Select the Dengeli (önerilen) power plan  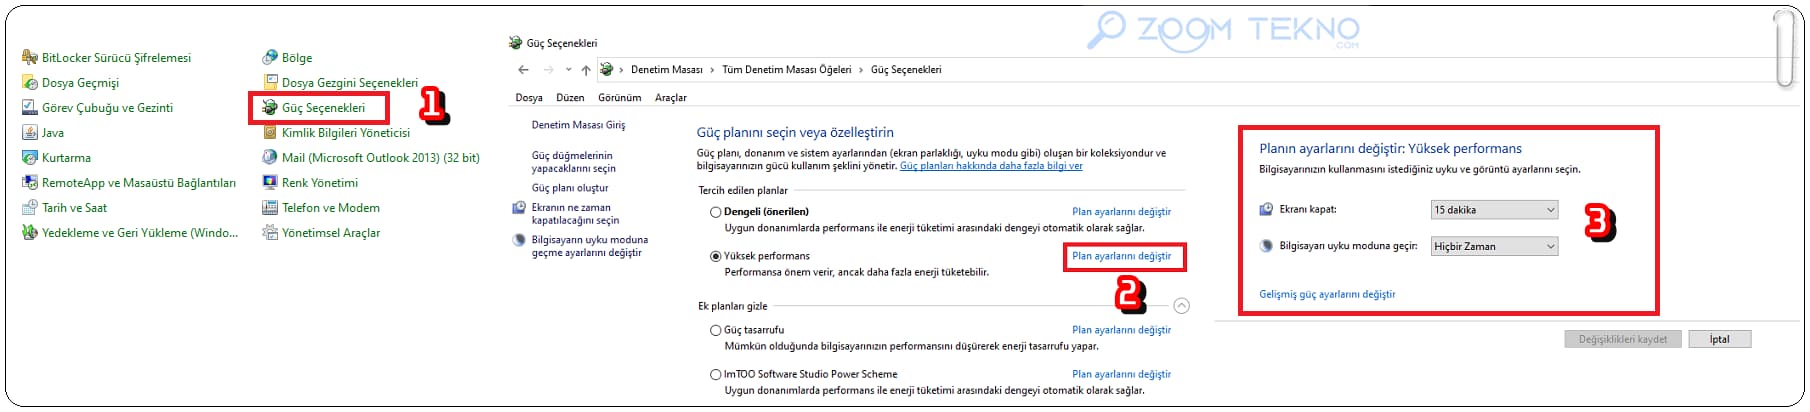click(715, 212)
